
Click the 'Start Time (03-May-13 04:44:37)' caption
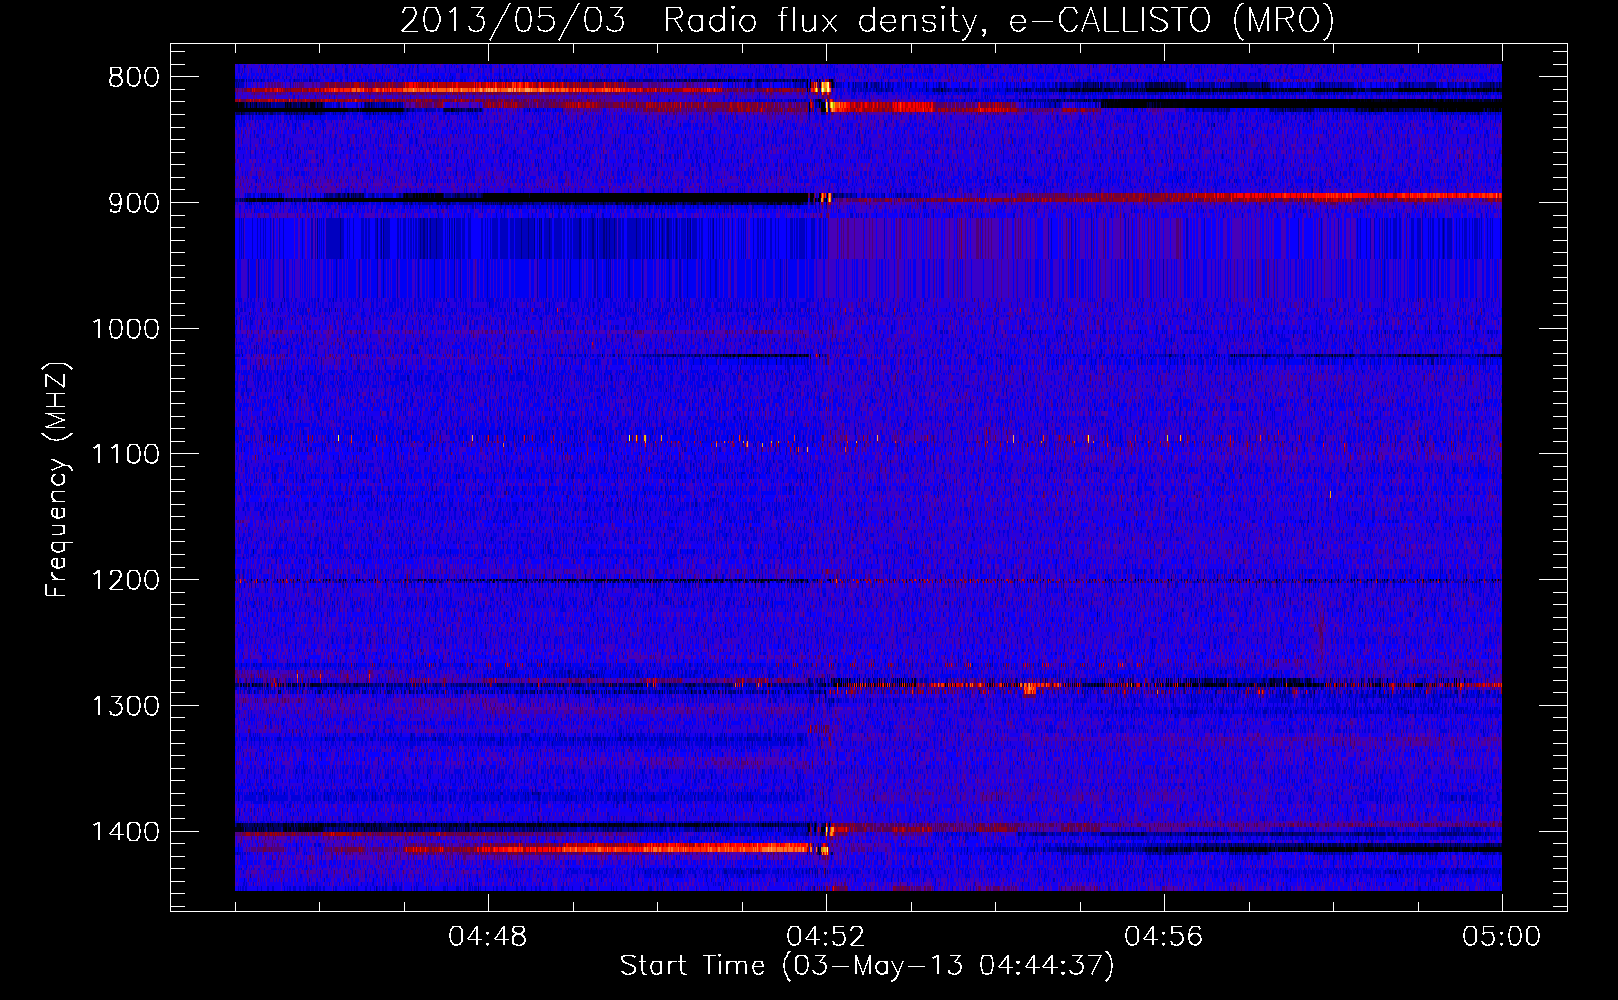(x=867, y=966)
